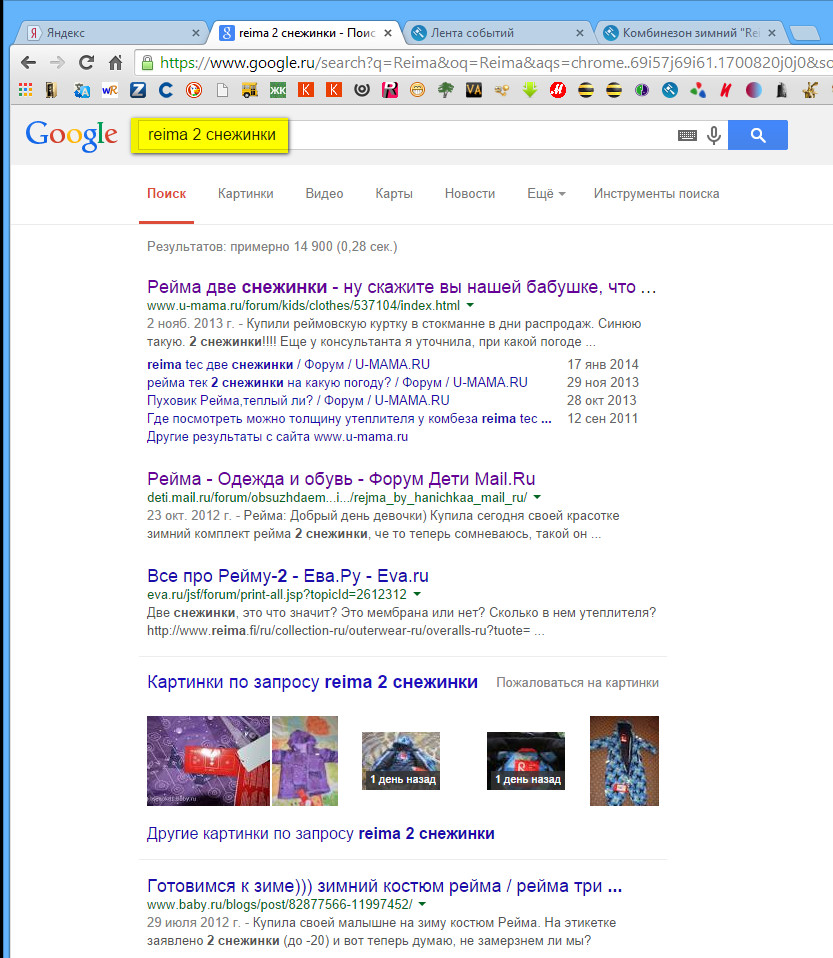Open the home page via house icon
This screenshot has height=958, width=833.
pos(116,62)
